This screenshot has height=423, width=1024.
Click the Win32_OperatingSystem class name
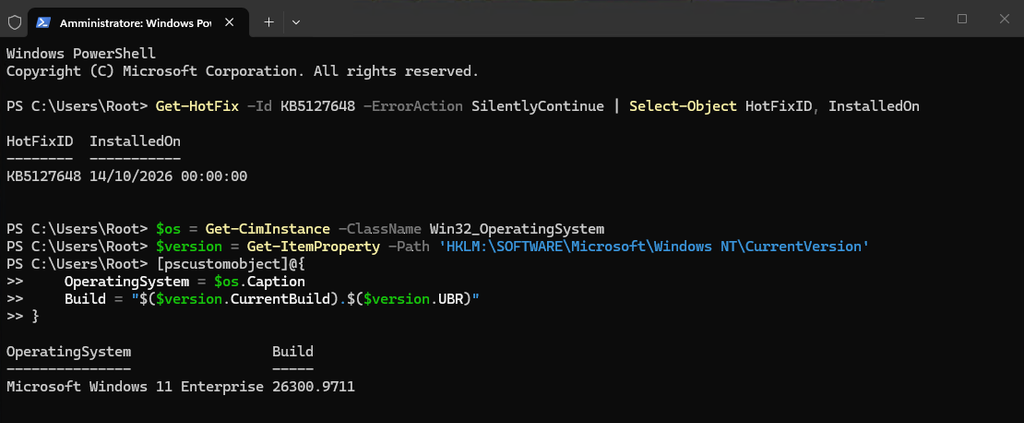[517, 229]
